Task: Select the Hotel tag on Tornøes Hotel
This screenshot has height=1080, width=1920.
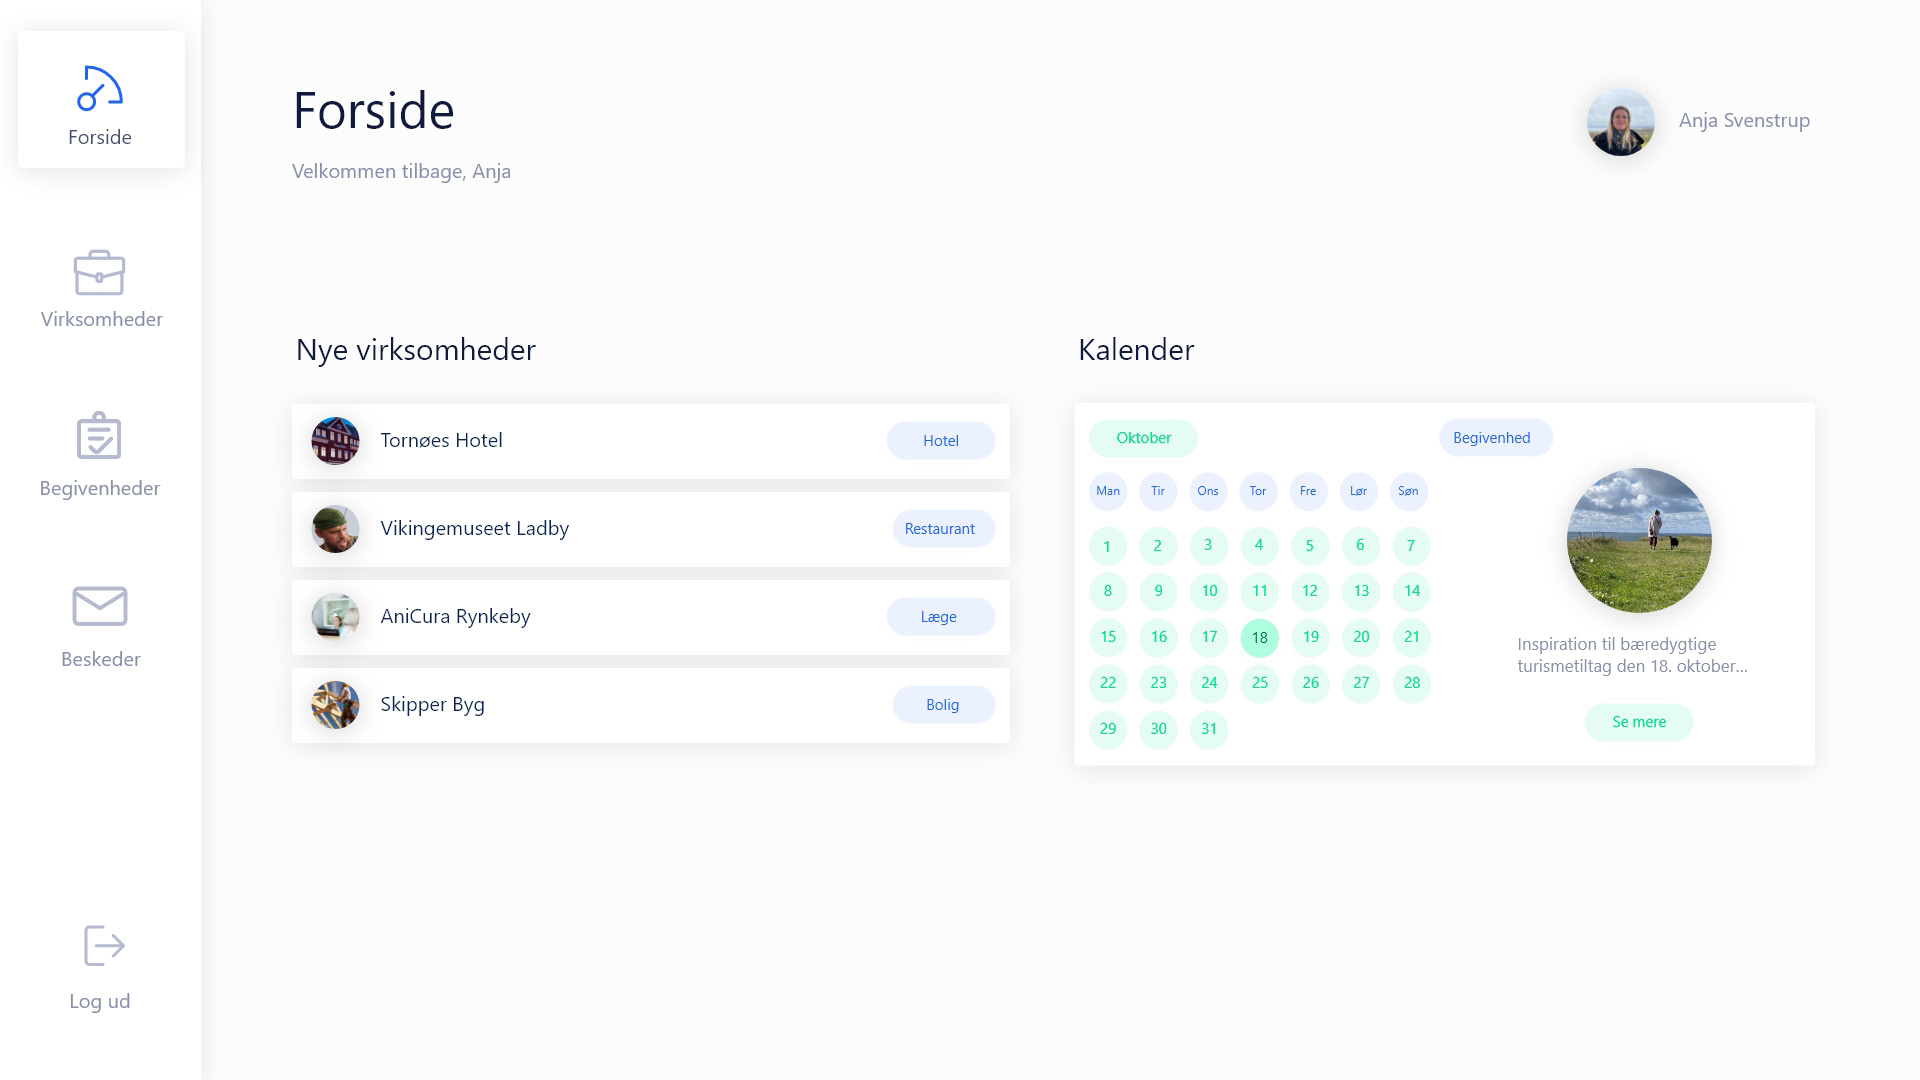Action: [941, 441]
